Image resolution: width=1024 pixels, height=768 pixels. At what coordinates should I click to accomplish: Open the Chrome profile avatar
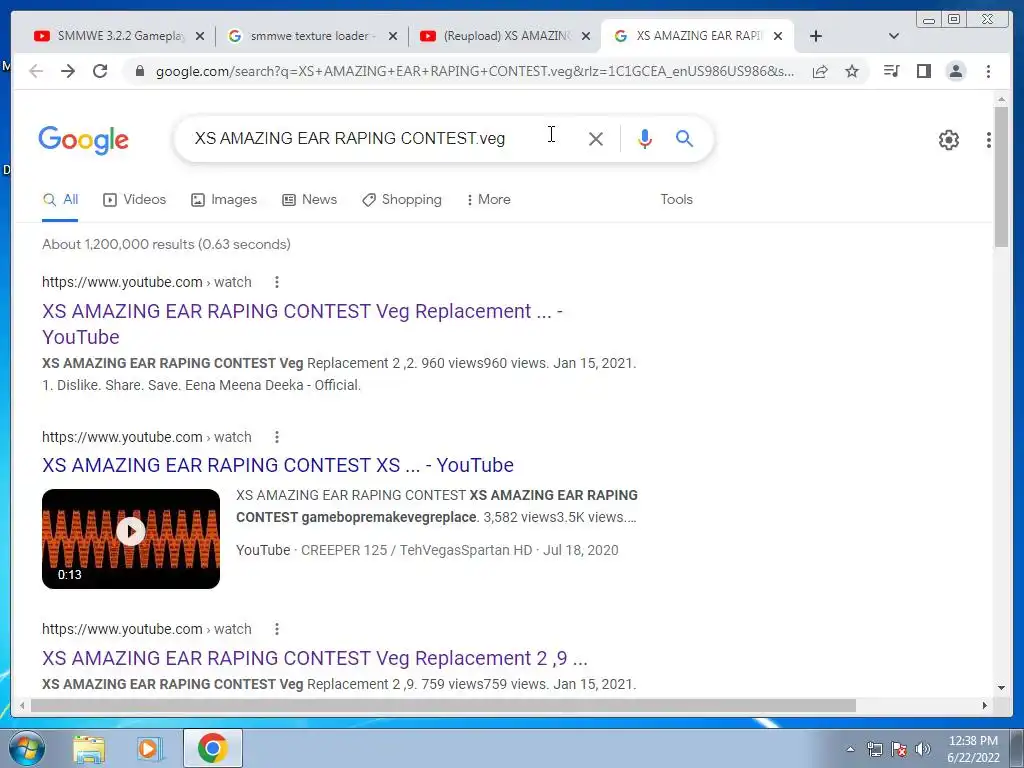(955, 71)
